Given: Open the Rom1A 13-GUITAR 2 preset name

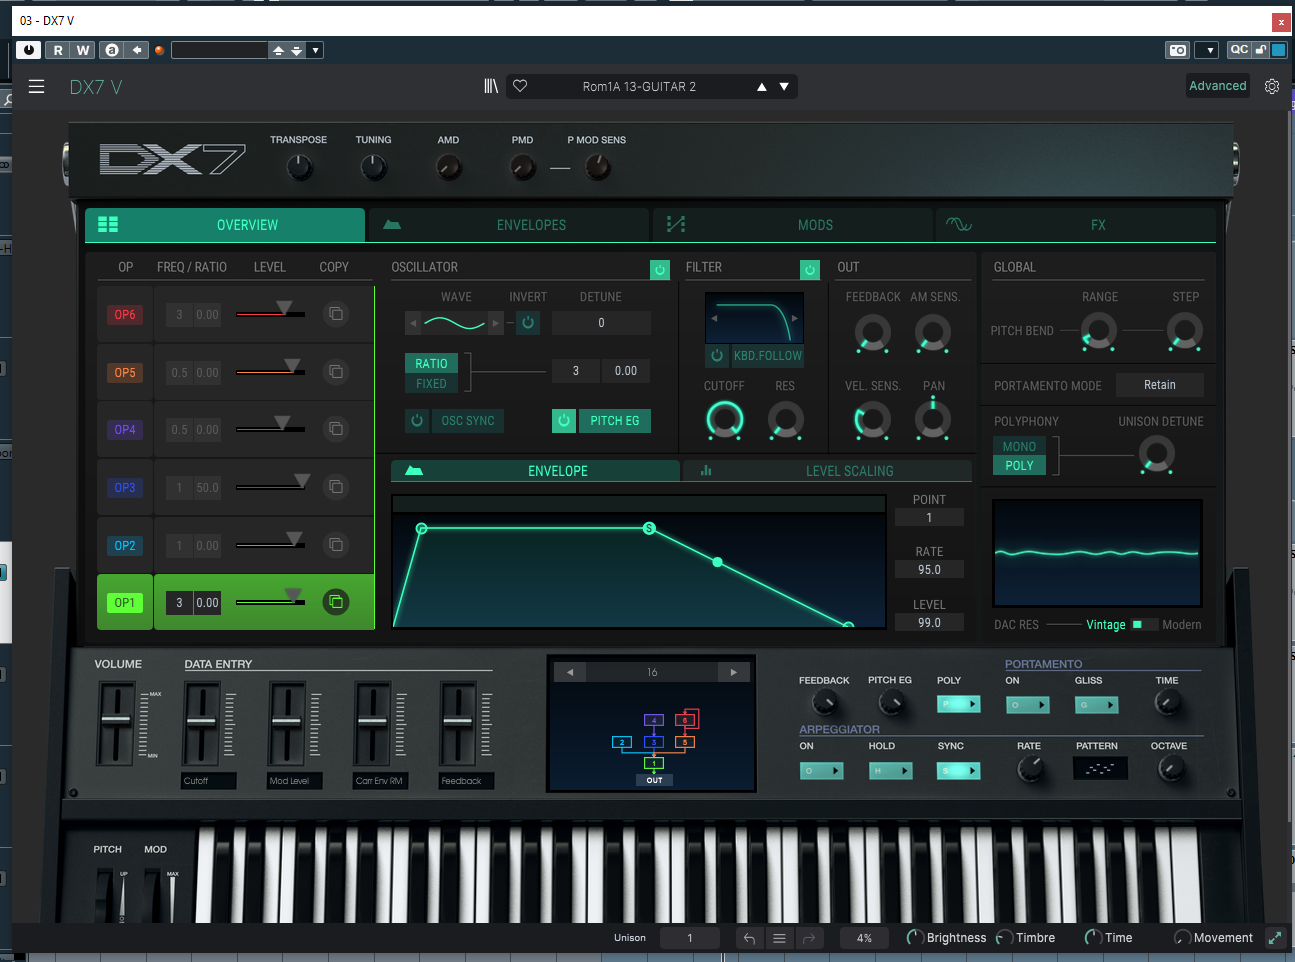Looking at the screenshot, I should [639, 87].
